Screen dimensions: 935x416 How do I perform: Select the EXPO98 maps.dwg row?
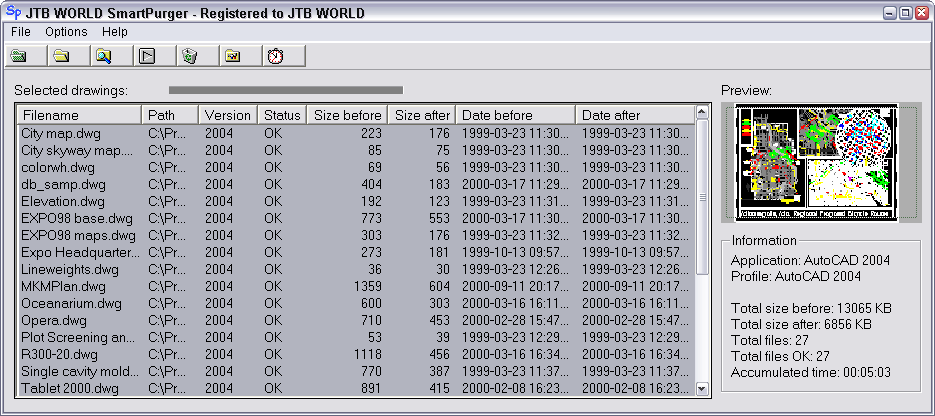pyautogui.click(x=355, y=235)
